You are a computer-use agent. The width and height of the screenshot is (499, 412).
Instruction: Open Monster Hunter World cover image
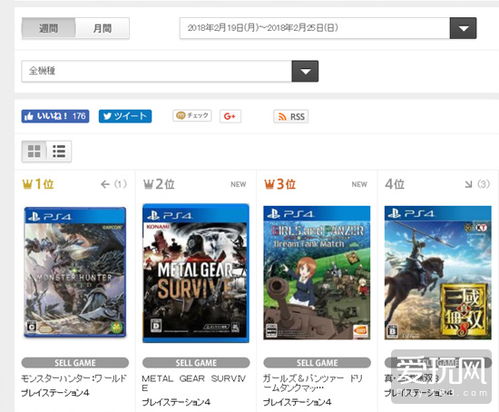point(75,272)
